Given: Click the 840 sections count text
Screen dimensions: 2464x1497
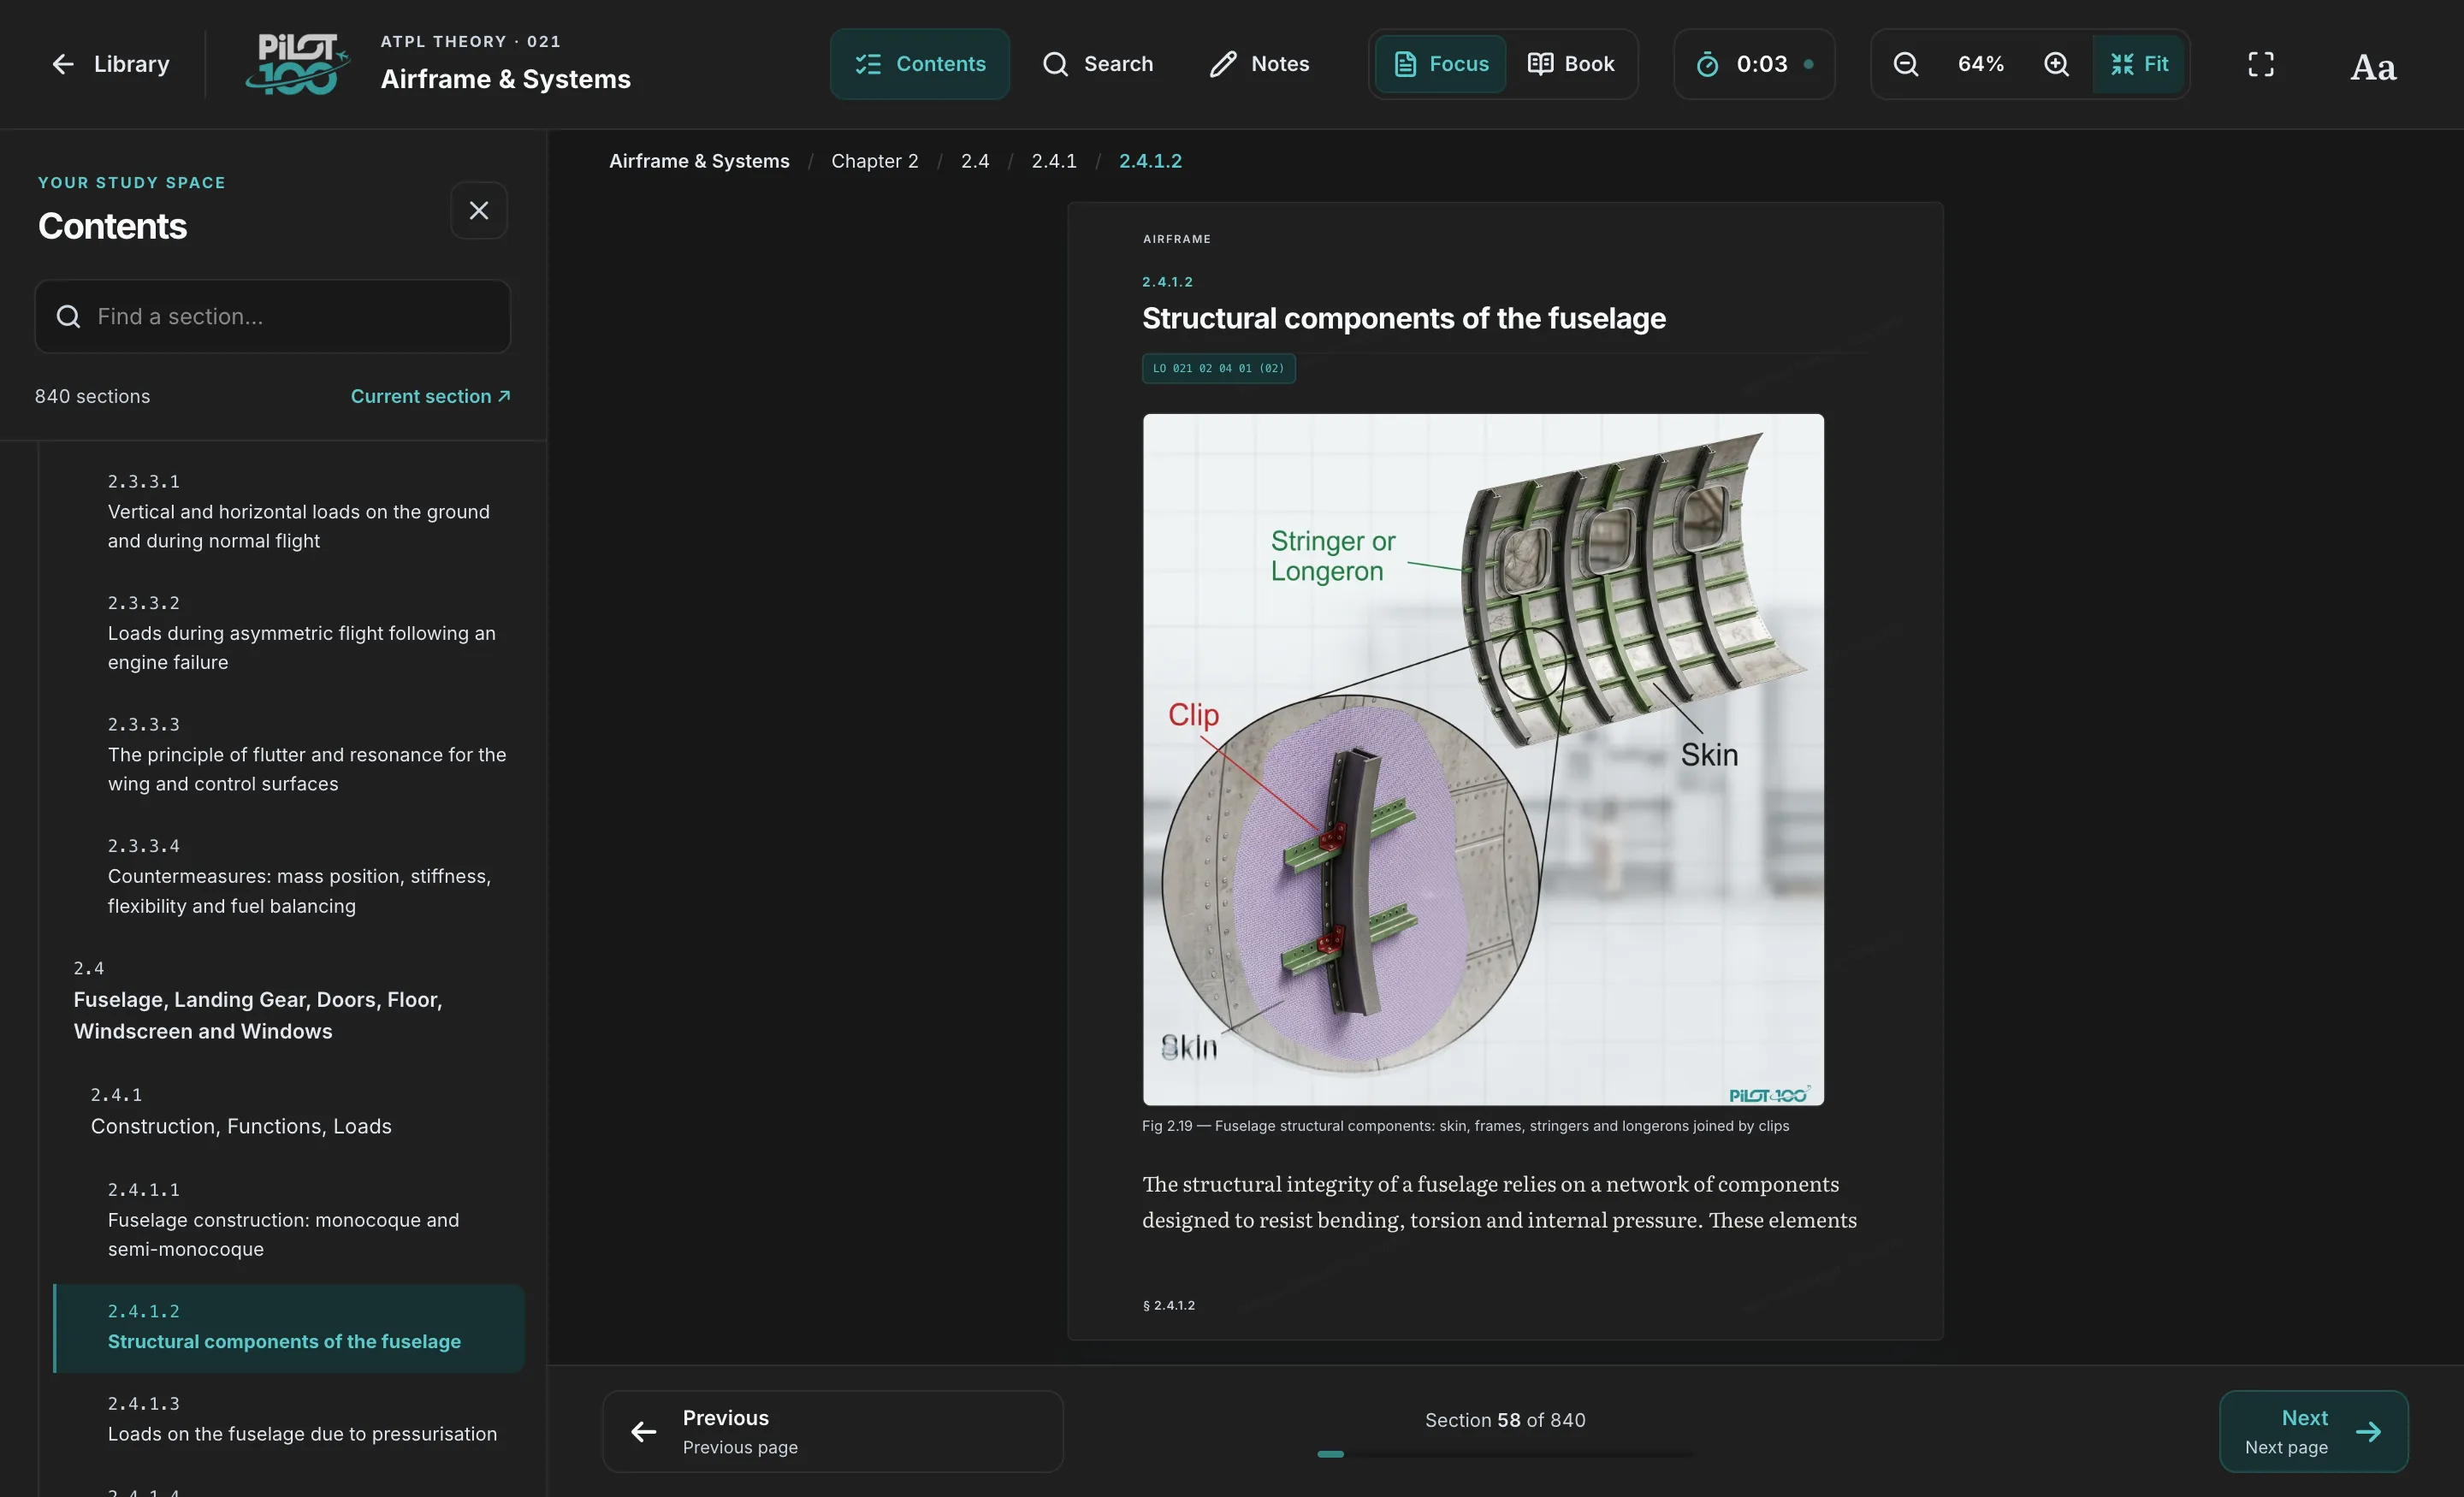Looking at the screenshot, I should [92, 396].
